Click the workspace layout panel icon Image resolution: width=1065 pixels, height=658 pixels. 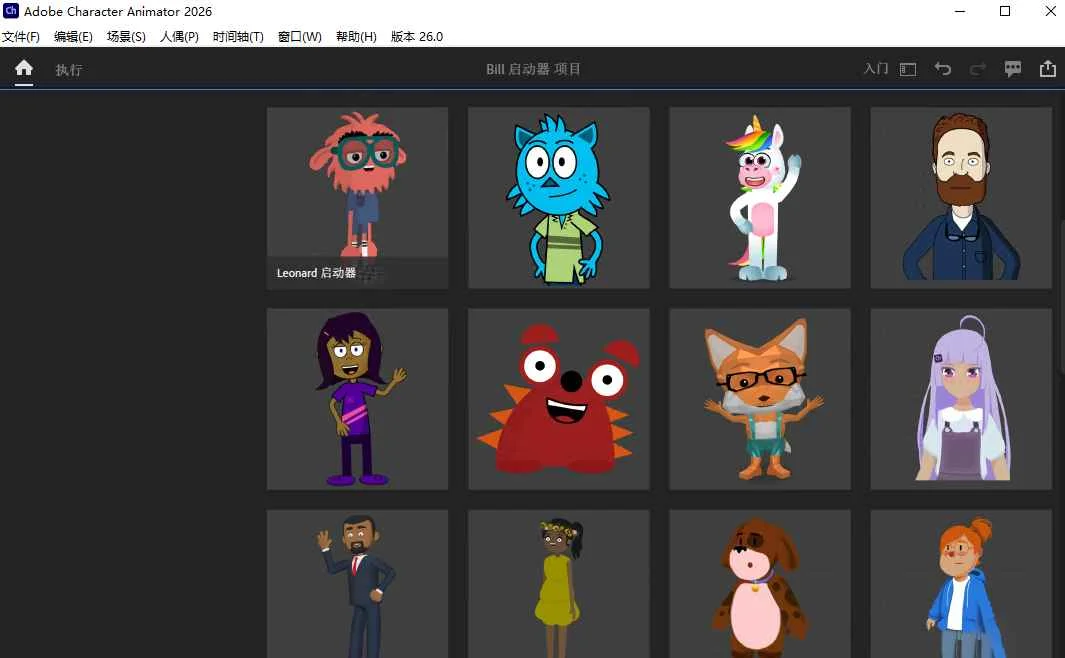point(908,69)
